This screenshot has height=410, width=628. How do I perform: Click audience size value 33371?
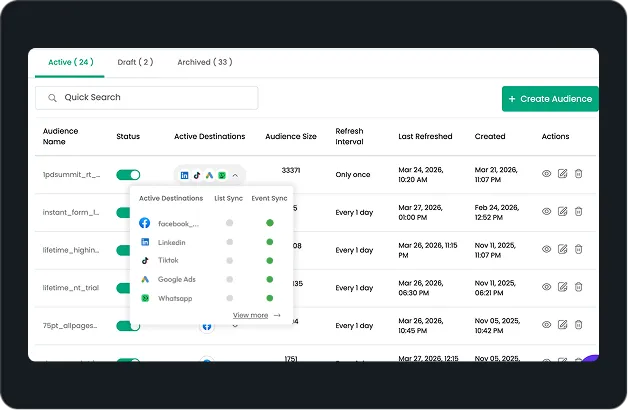pos(291,170)
